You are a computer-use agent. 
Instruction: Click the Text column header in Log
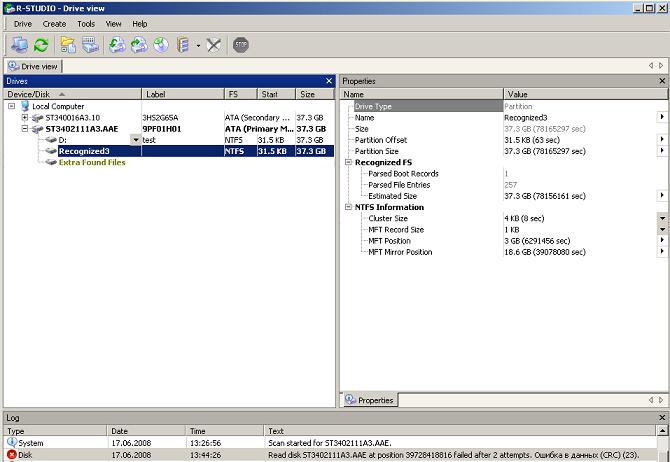(459, 431)
